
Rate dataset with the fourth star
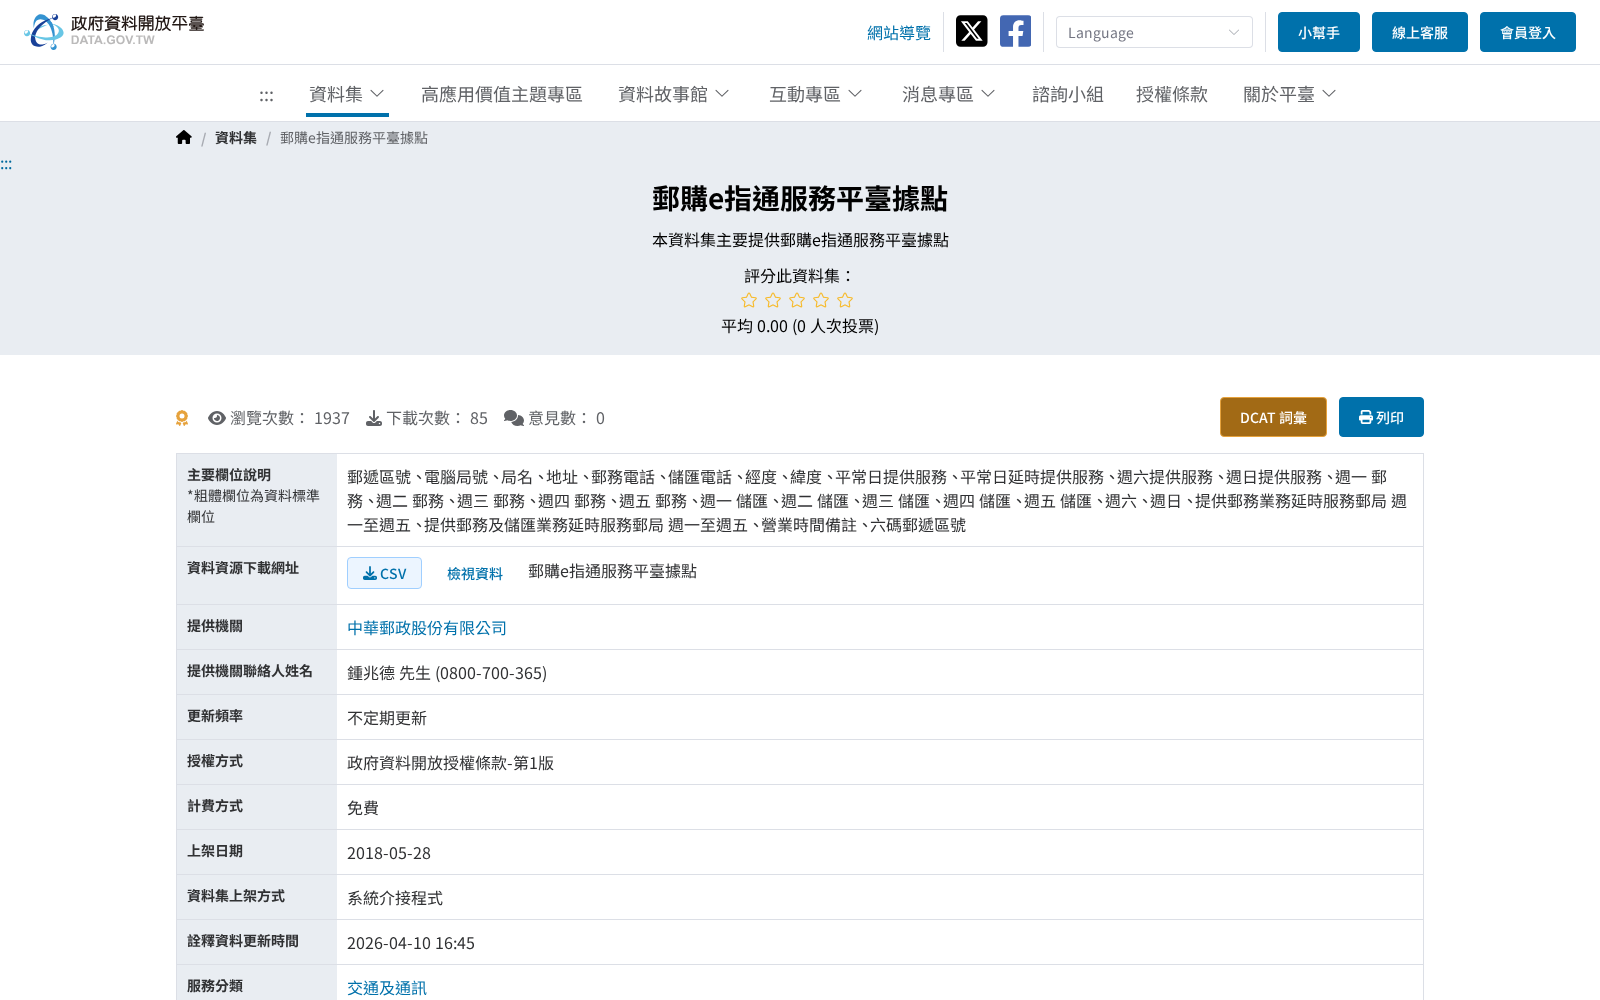point(821,300)
